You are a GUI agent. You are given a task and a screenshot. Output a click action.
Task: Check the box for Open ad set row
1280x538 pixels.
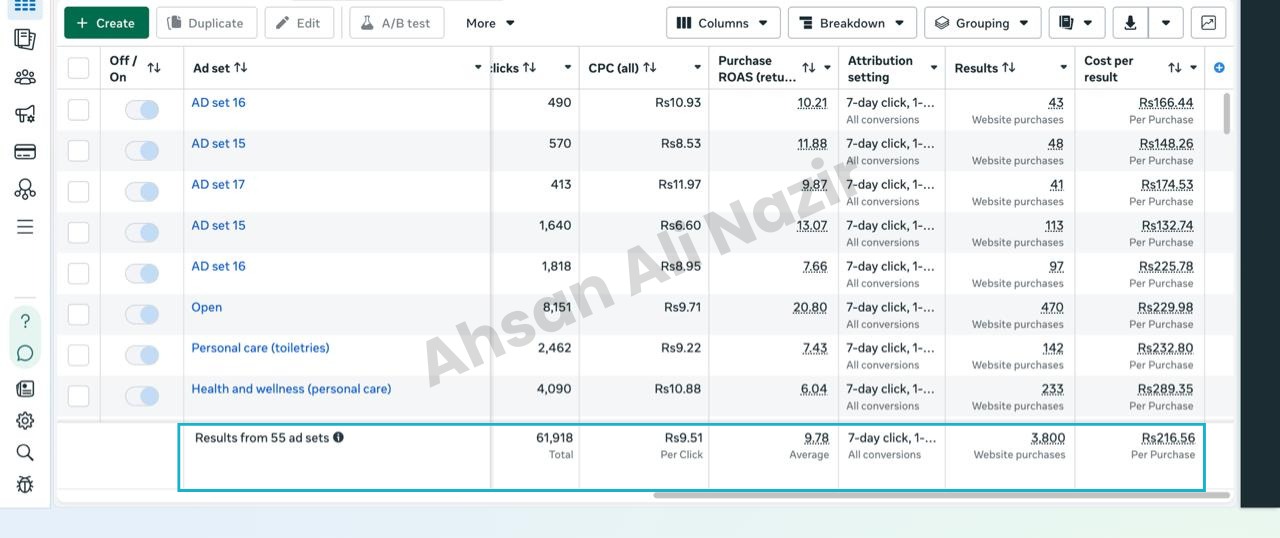[78, 314]
